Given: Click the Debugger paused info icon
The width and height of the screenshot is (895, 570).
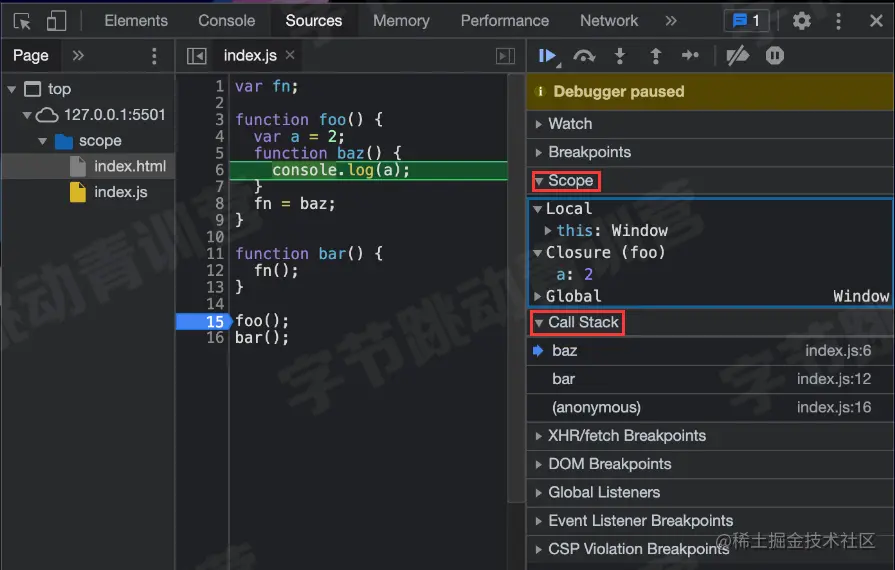Looking at the screenshot, I should (540, 92).
